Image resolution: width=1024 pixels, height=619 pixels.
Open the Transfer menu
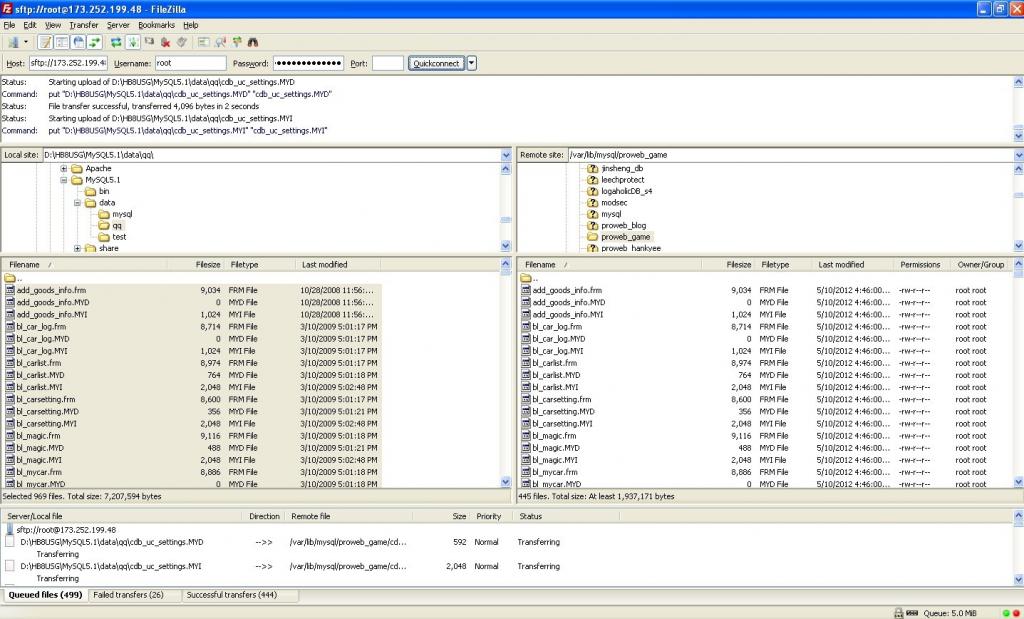click(x=84, y=24)
